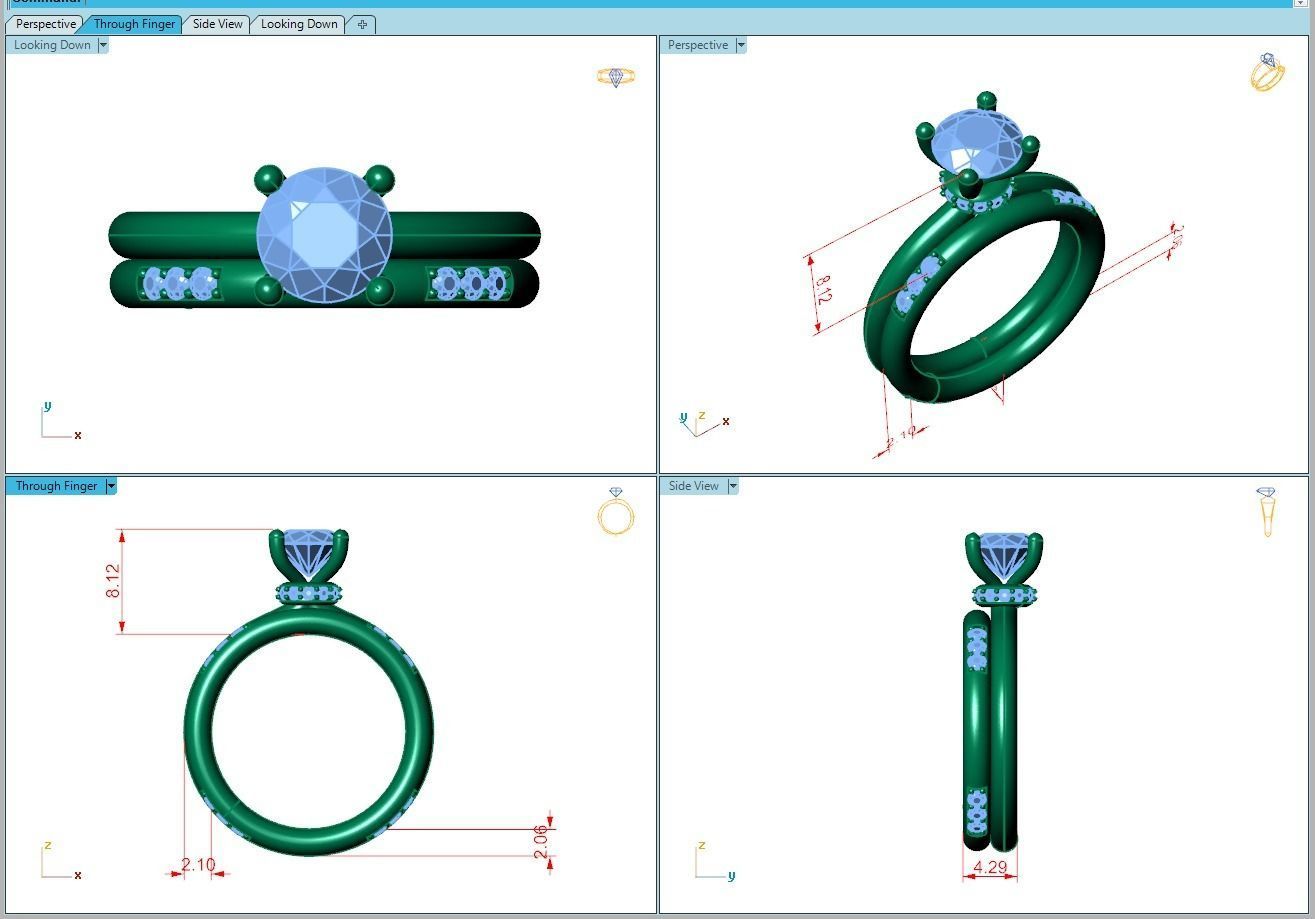Image resolution: width=1315 pixels, height=919 pixels.
Task: Click the ring icon in Side View viewport corner
Action: point(1267,511)
